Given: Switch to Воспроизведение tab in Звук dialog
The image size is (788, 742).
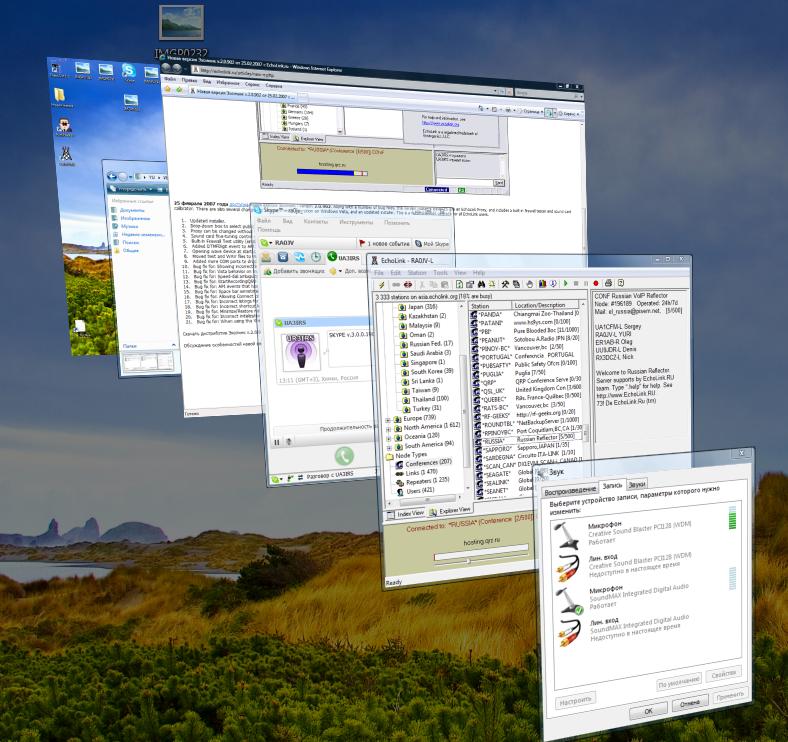Looking at the screenshot, I should pos(570,491).
